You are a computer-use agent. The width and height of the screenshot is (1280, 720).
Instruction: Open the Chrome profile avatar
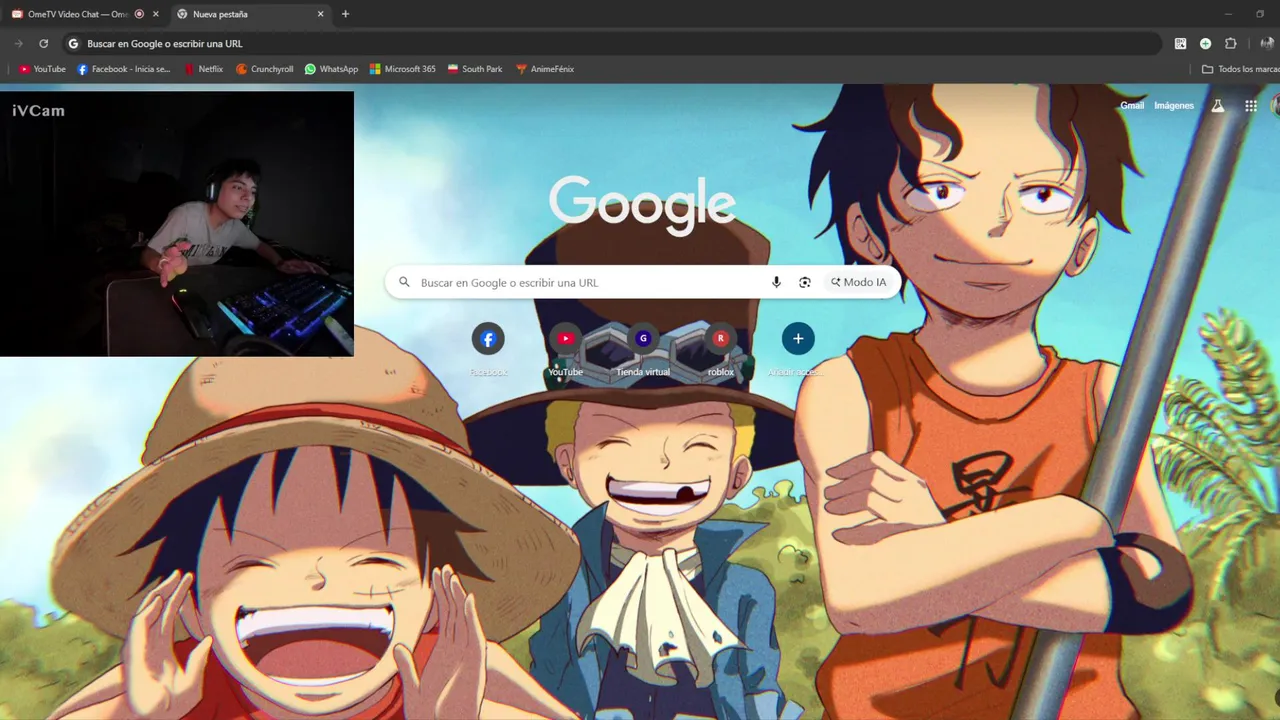point(1268,44)
